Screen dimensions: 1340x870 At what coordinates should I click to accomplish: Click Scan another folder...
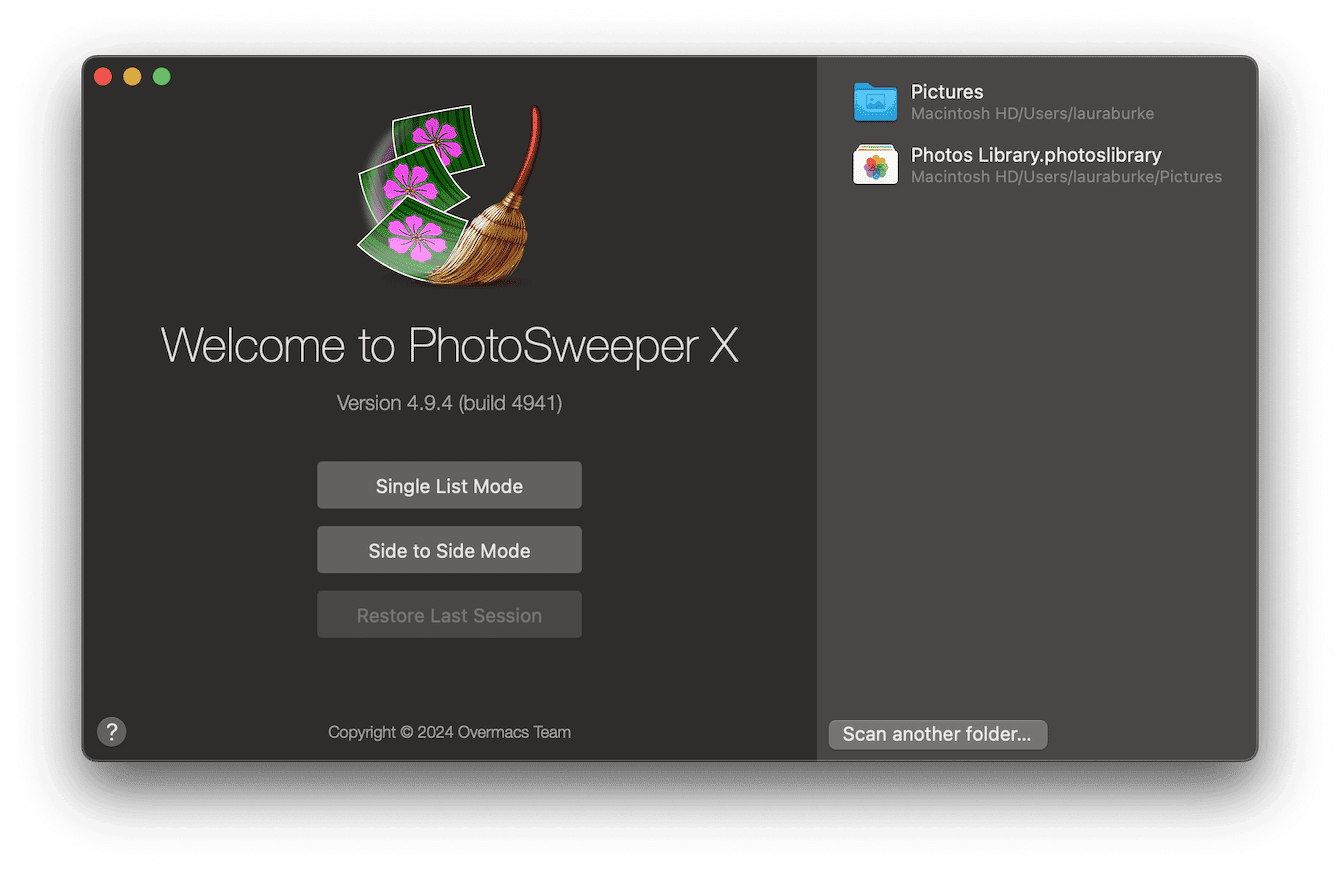pos(937,733)
